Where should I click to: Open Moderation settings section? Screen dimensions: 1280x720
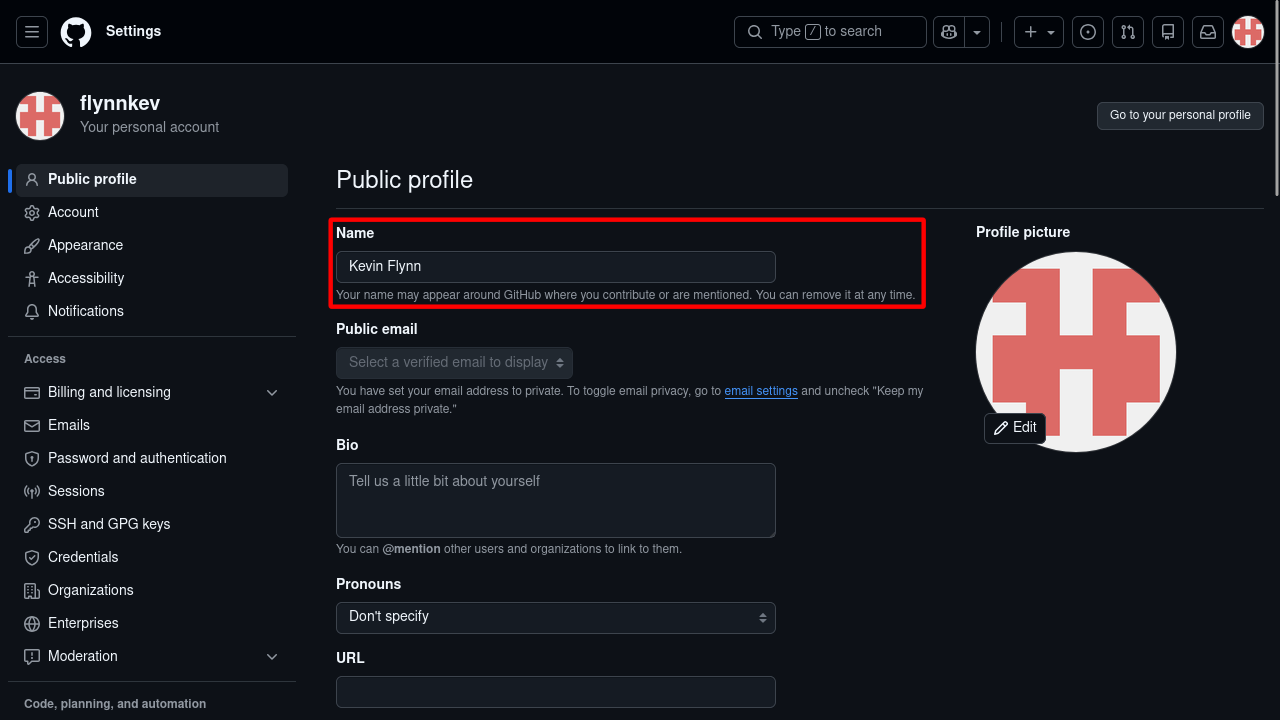pyautogui.click(x=152, y=657)
